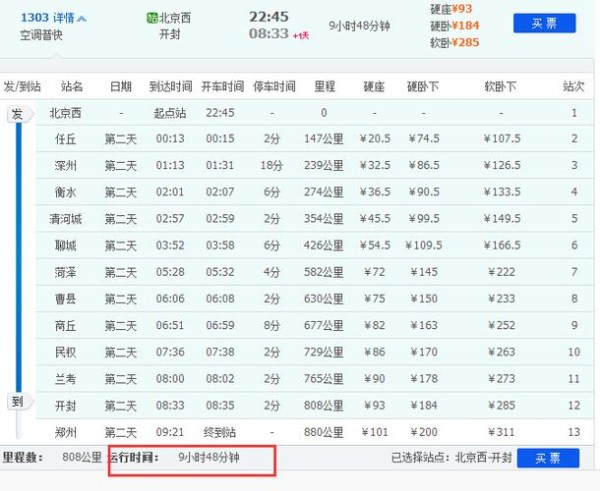Click the 清河城 station row name

click(65, 219)
